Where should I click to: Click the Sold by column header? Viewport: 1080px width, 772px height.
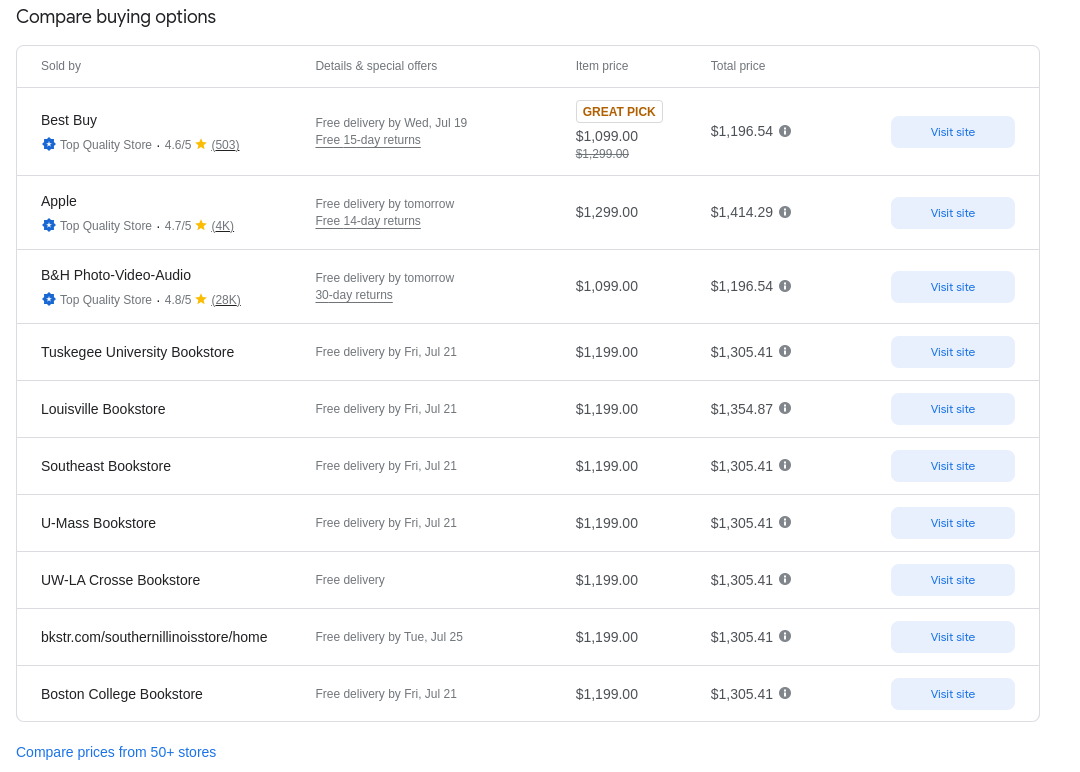[61, 66]
